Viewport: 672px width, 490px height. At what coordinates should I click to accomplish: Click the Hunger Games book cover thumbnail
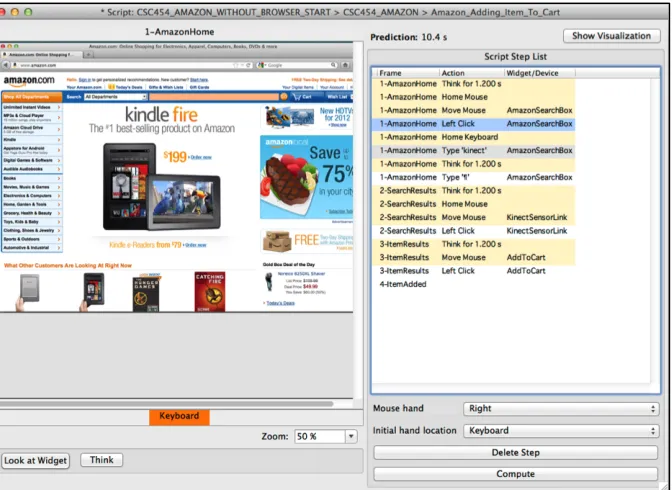pyautogui.click(x=146, y=293)
